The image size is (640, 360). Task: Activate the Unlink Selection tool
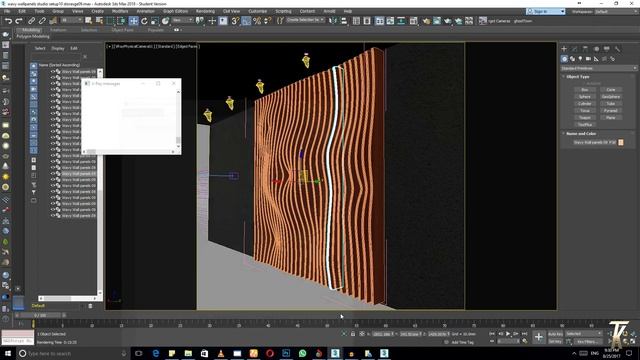click(x=42, y=21)
